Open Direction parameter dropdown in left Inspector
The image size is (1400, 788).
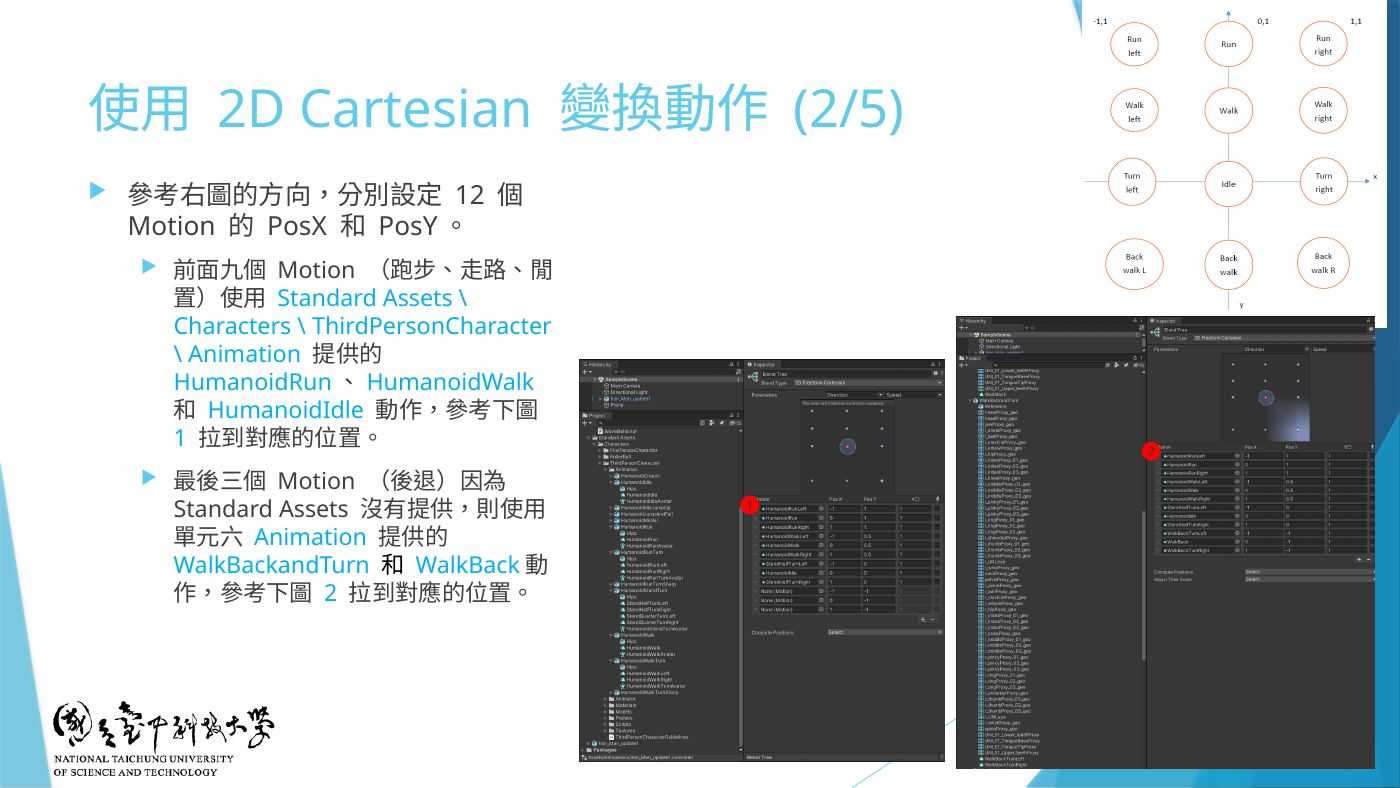854,395
